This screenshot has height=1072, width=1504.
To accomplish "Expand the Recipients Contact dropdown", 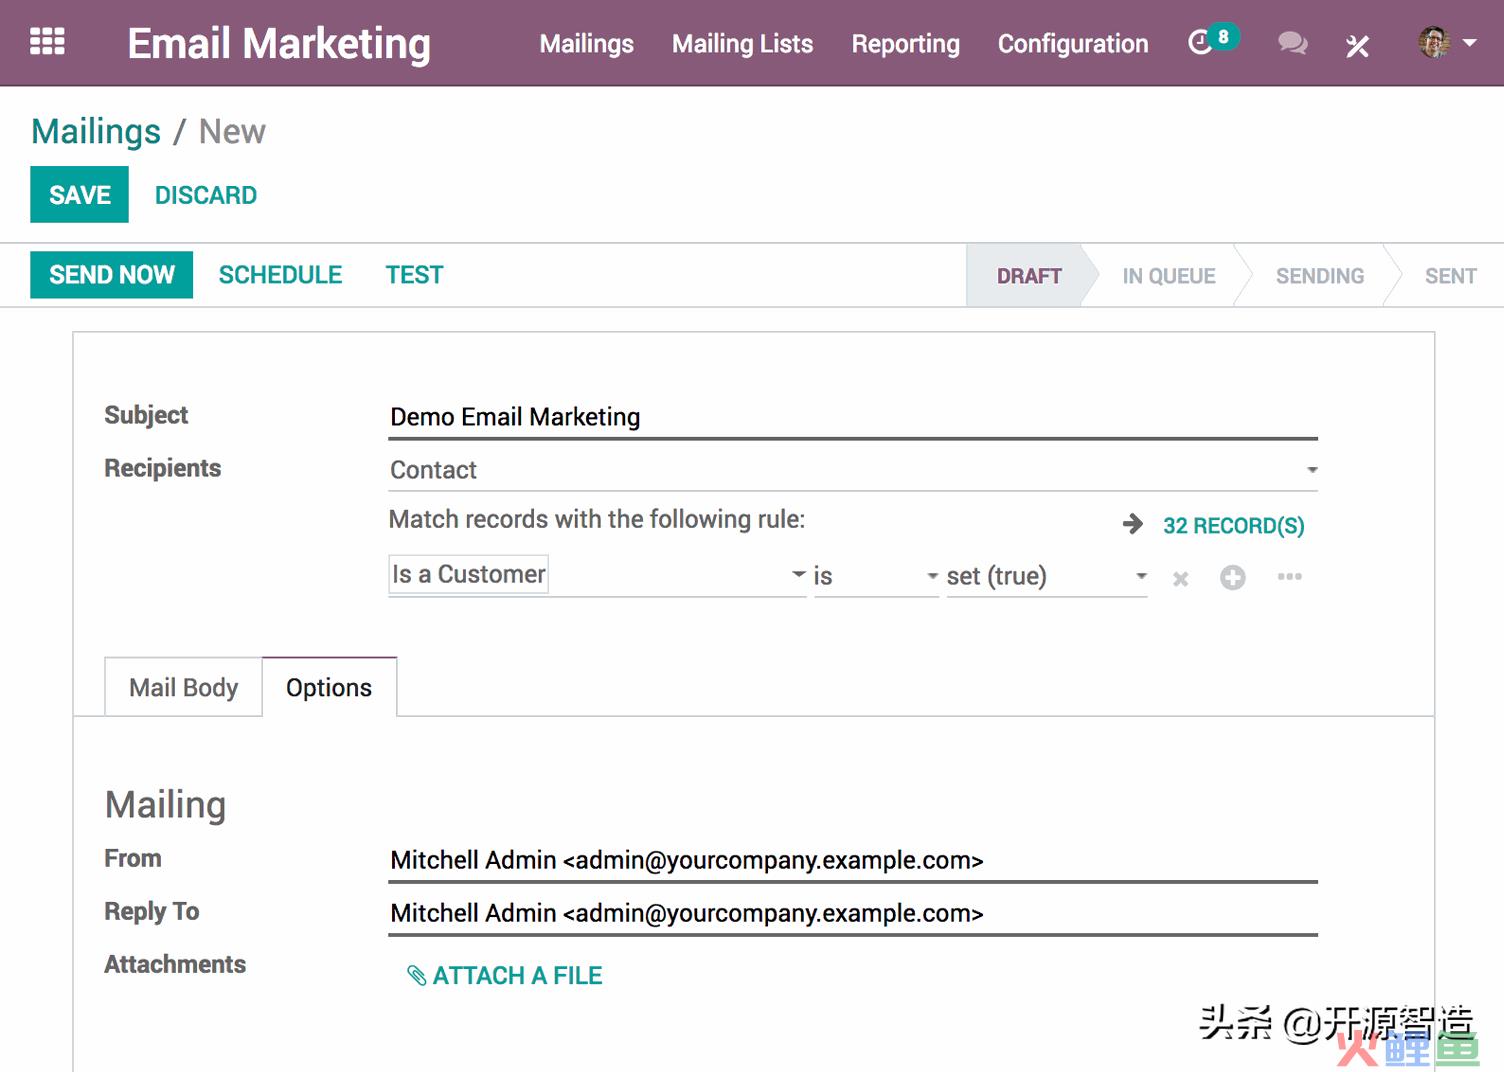I will pos(853,470).
